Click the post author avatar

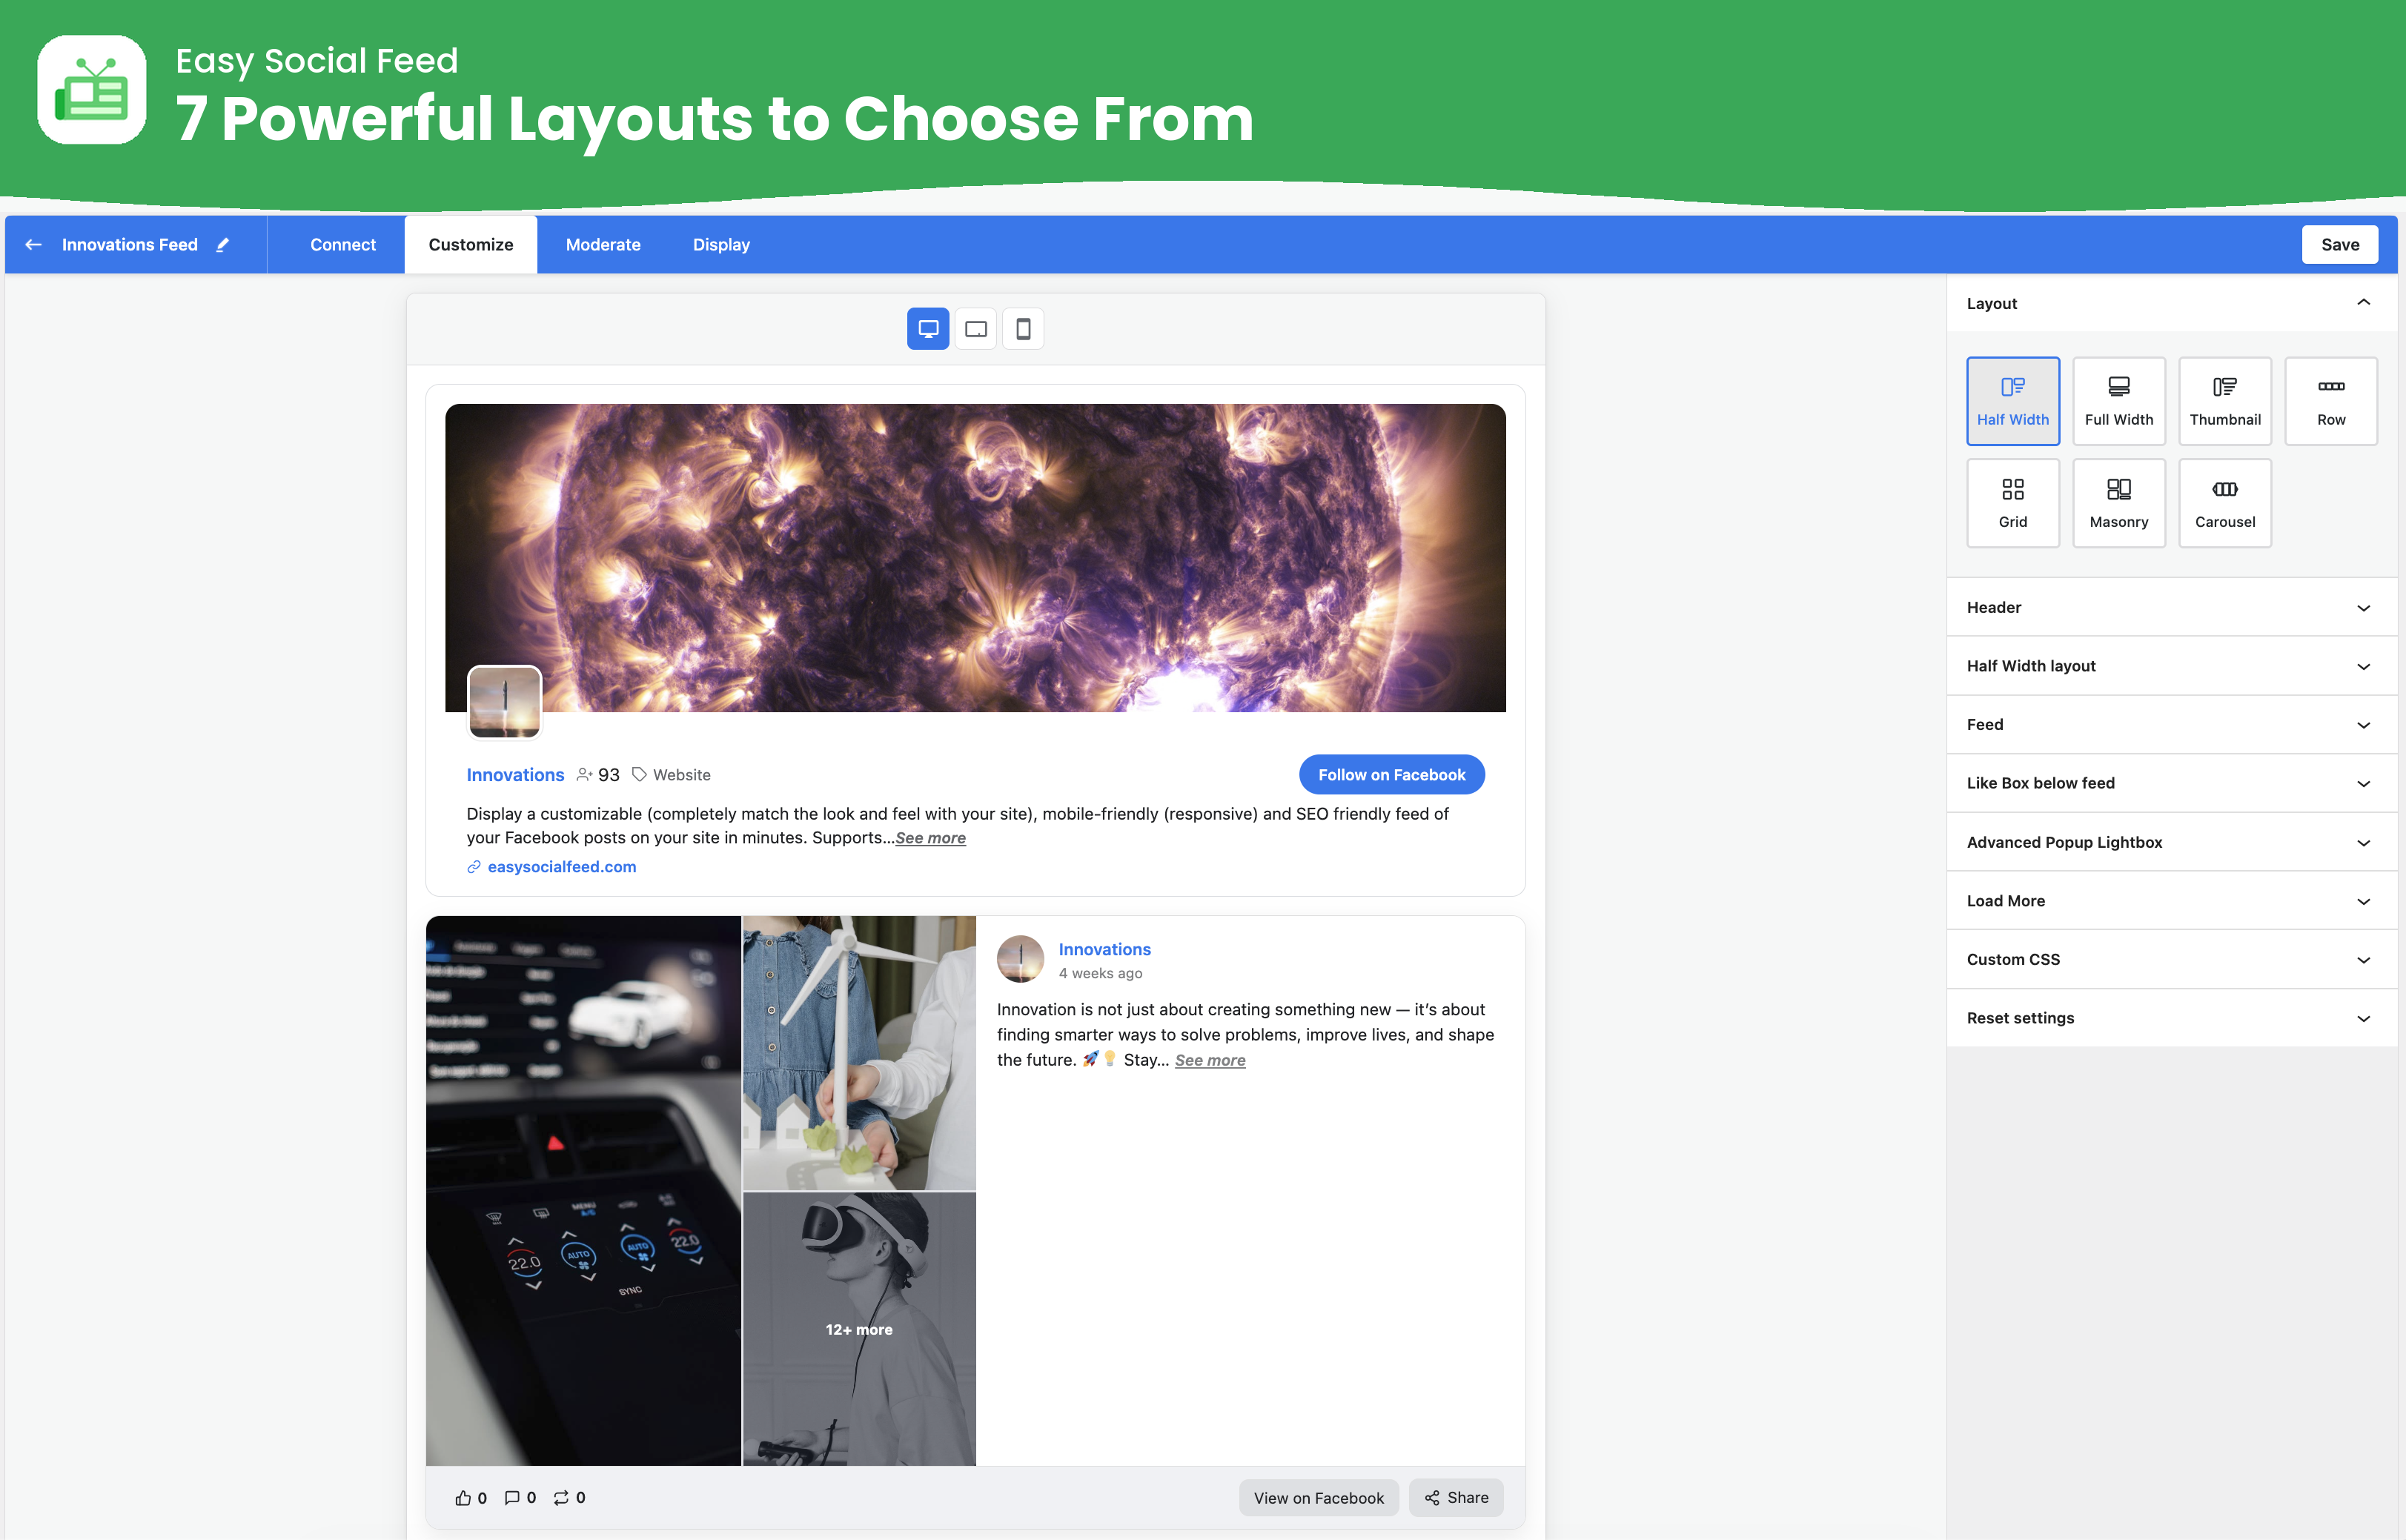[1020, 958]
